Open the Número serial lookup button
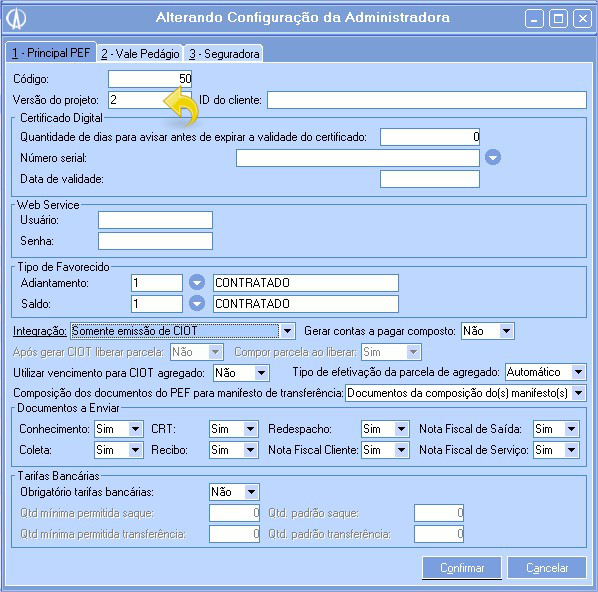The height and width of the screenshot is (592, 598). tap(493, 157)
